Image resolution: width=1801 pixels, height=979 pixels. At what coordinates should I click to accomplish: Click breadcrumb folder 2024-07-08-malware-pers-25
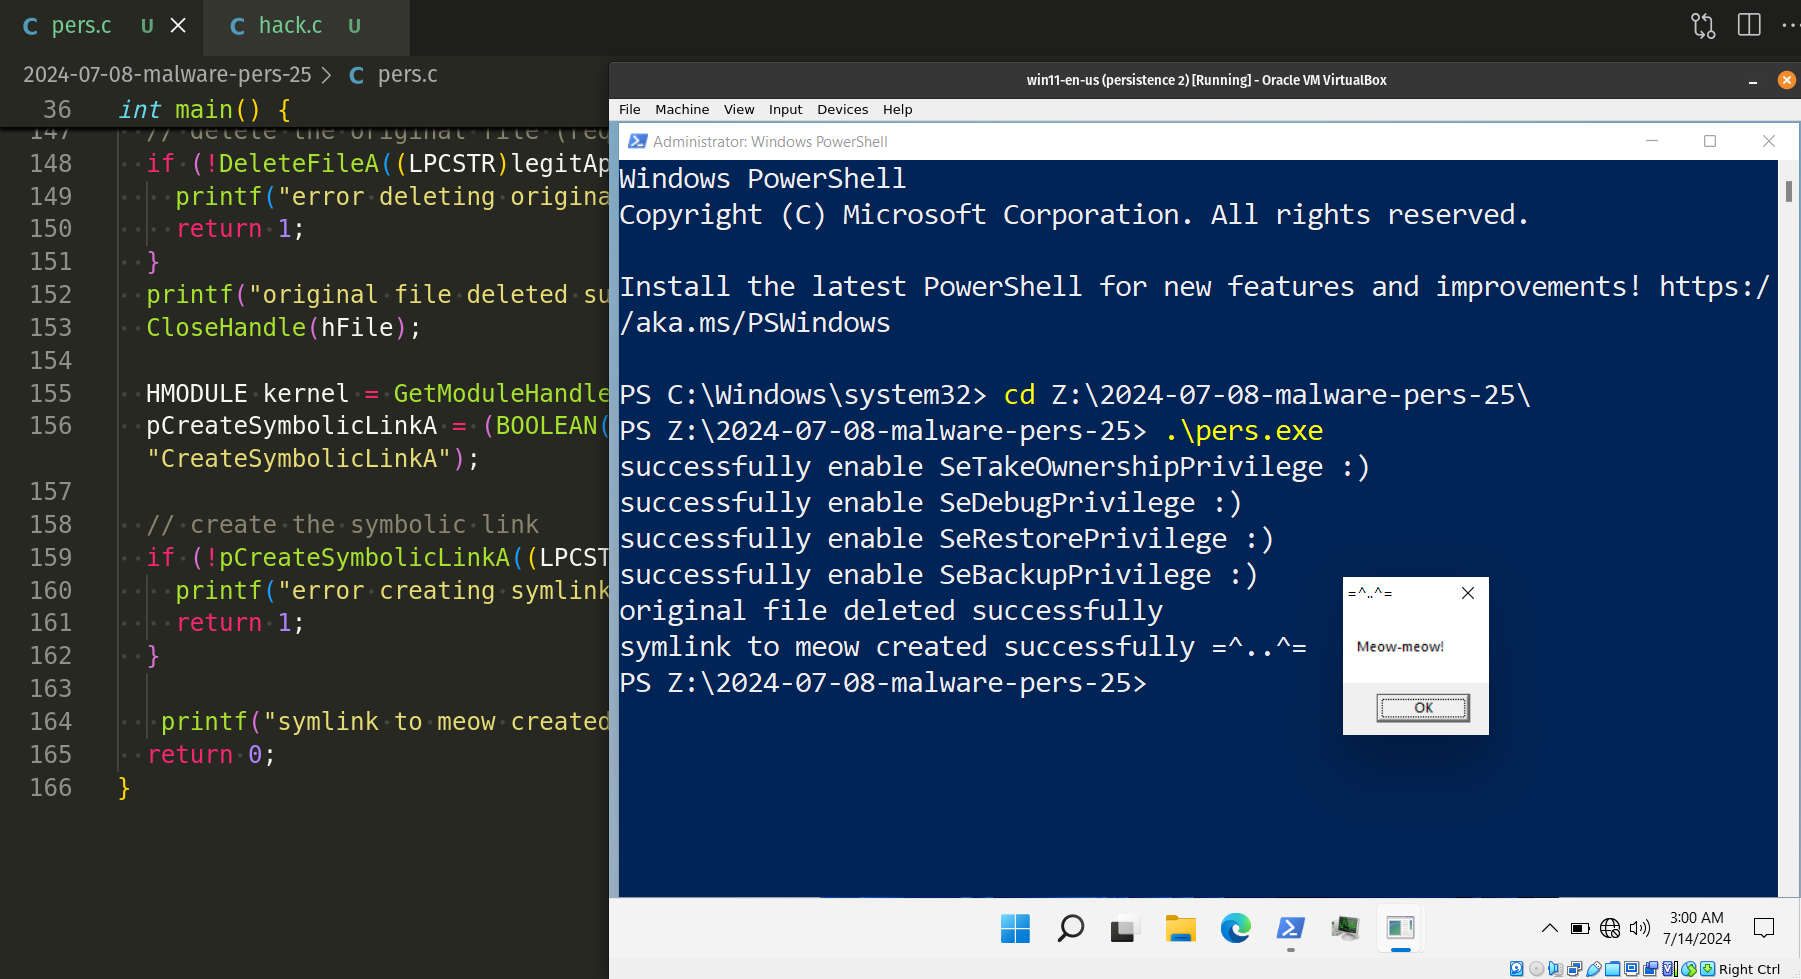[x=167, y=75]
